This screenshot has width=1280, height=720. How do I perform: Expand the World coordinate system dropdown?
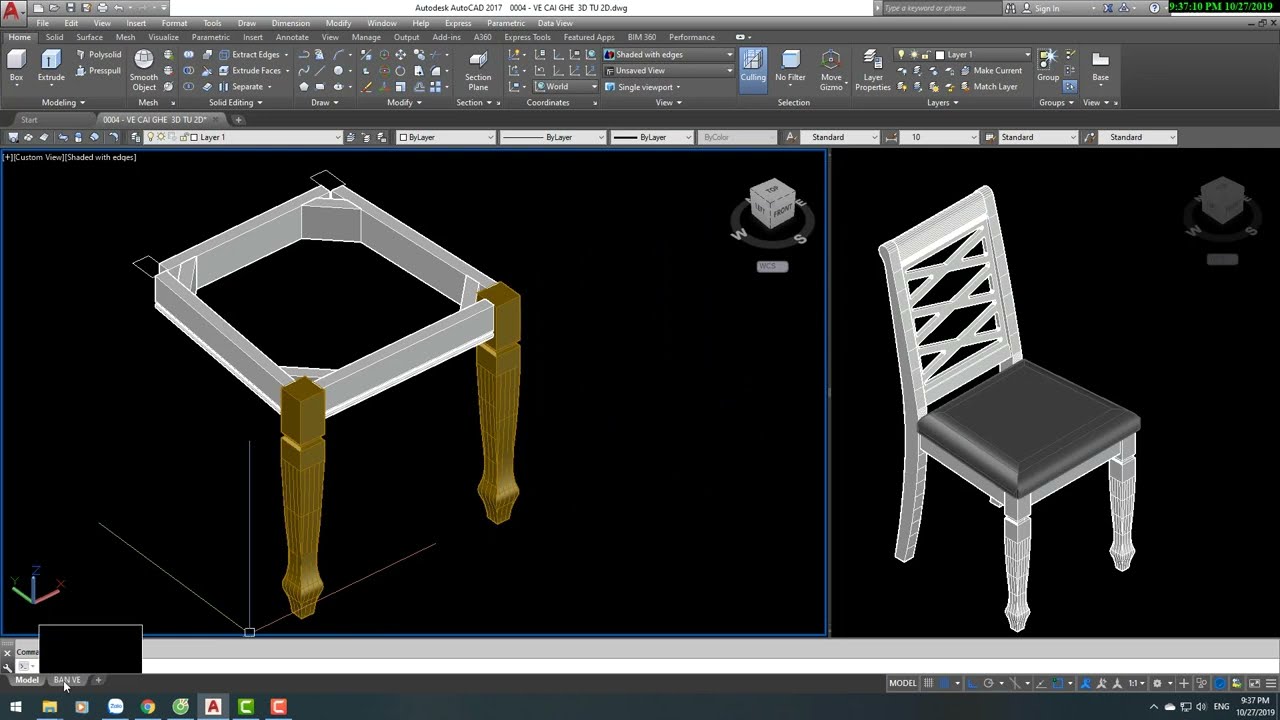coord(565,87)
